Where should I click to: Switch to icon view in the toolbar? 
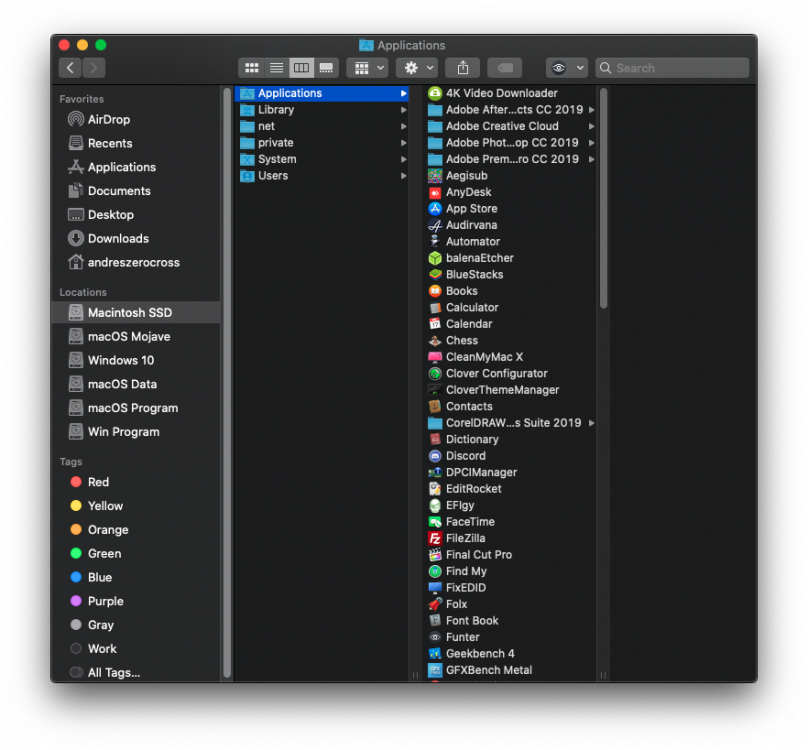[251, 68]
